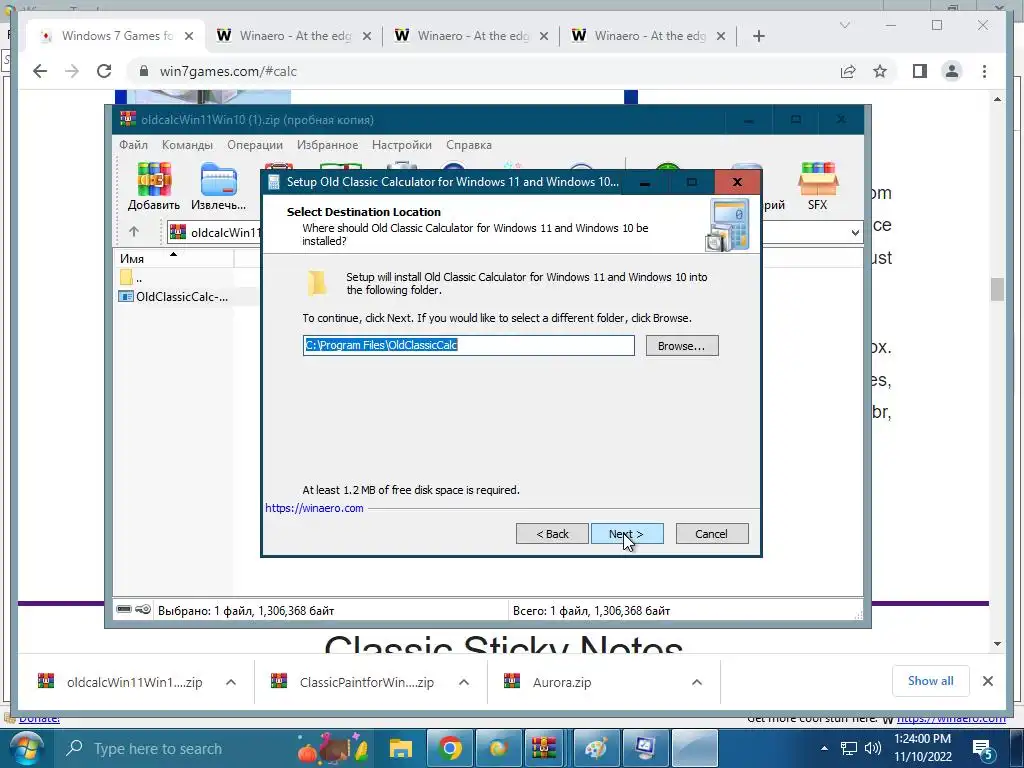Click the WinRAR status bar drive icon

pos(123,609)
